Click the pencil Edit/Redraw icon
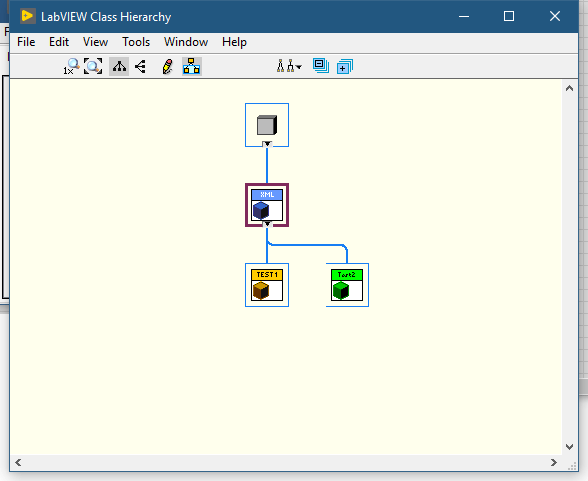 point(167,67)
